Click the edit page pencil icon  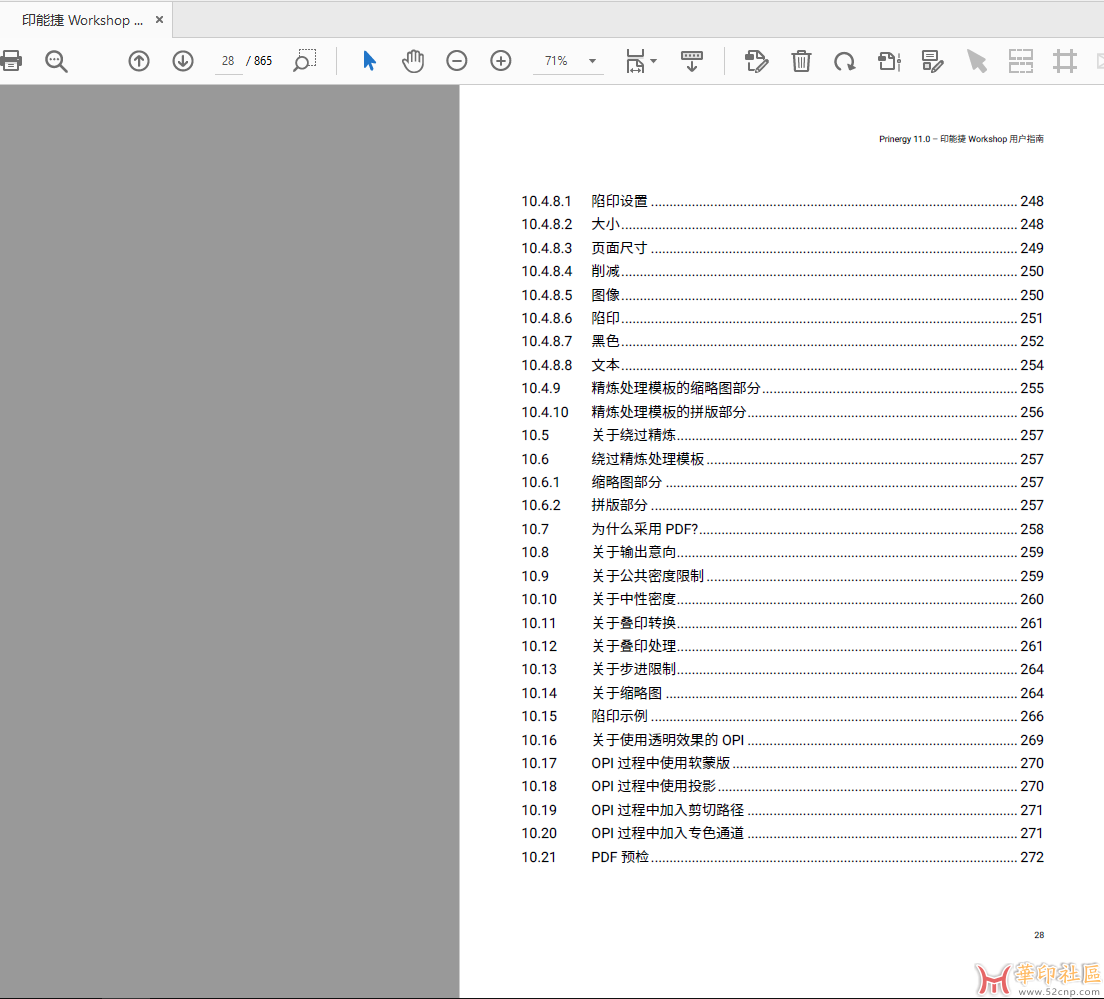(756, 61)
